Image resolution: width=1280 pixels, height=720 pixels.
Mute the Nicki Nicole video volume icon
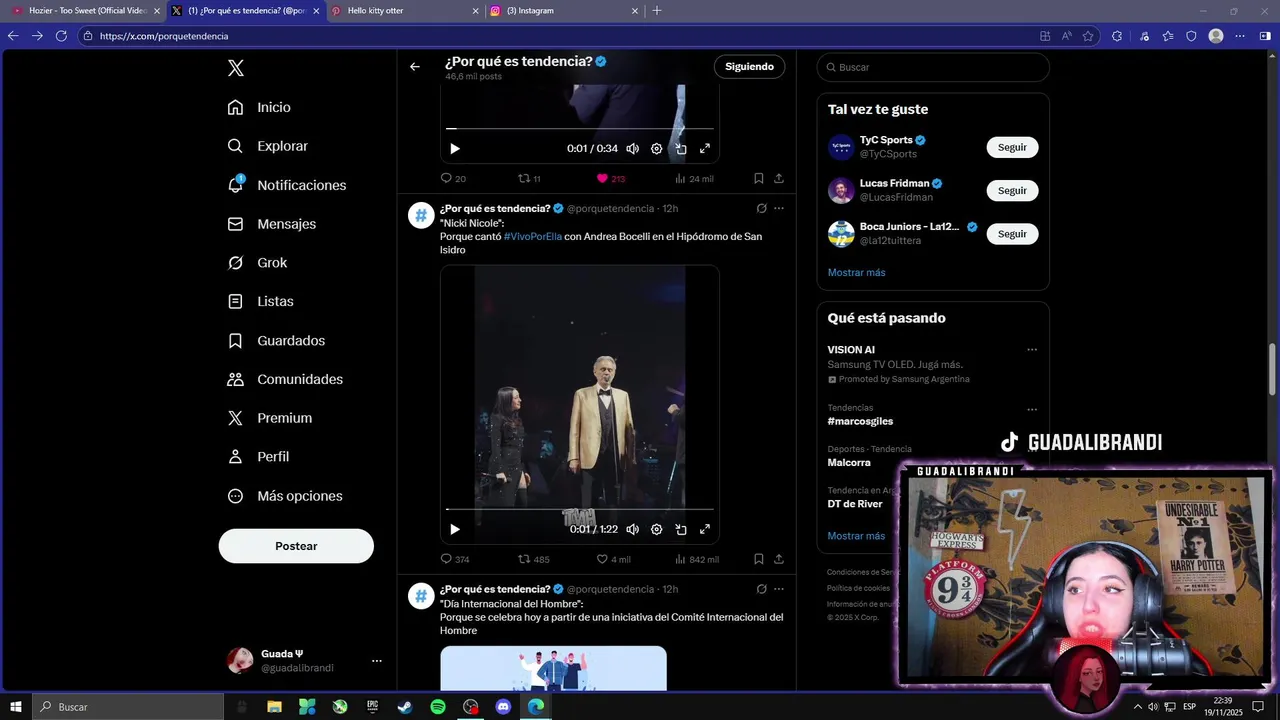pyautogui.click(x=632, y=529)
